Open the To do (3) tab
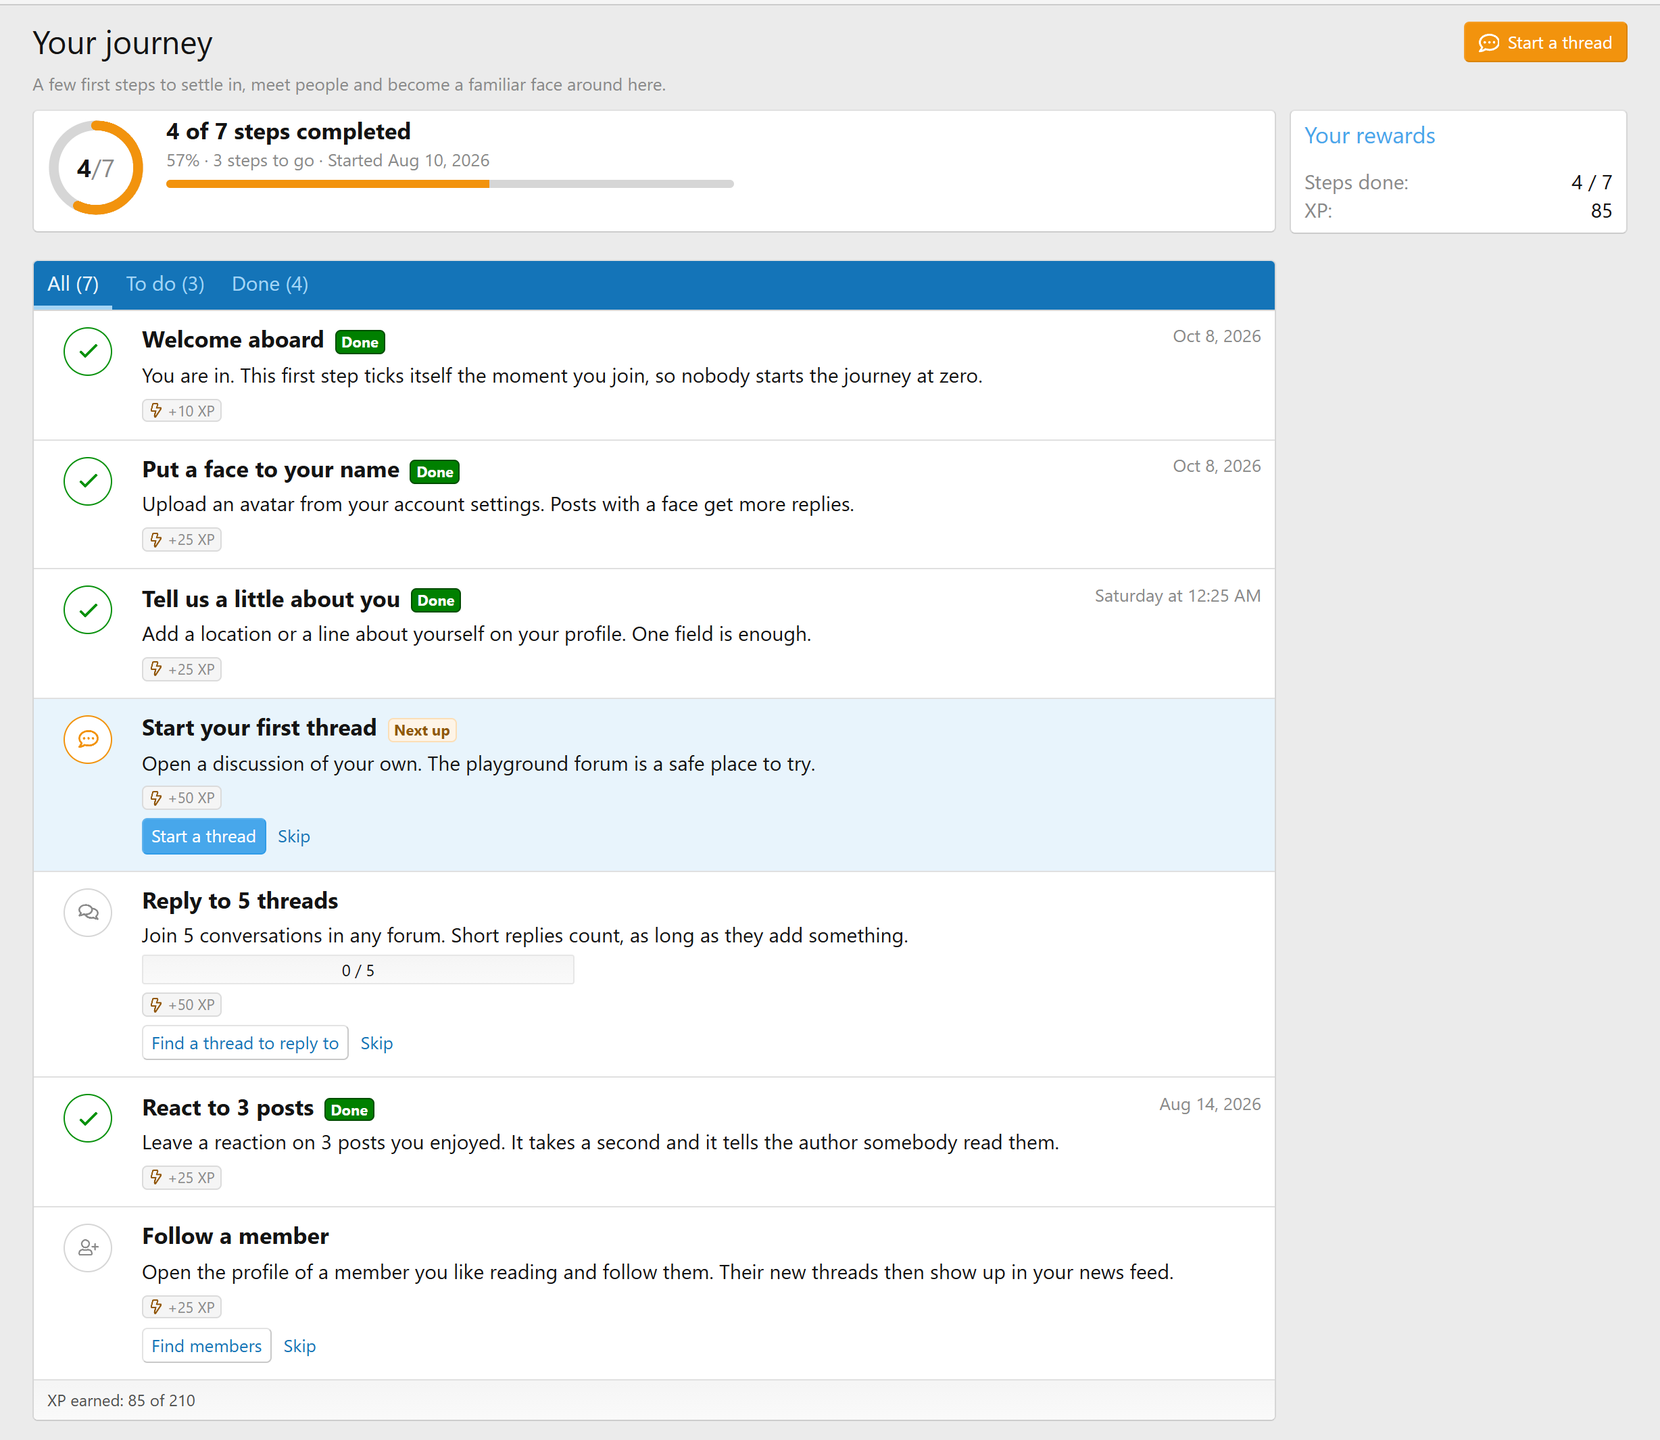This screenshot has width=1660, height=1440. click(165, 284)
